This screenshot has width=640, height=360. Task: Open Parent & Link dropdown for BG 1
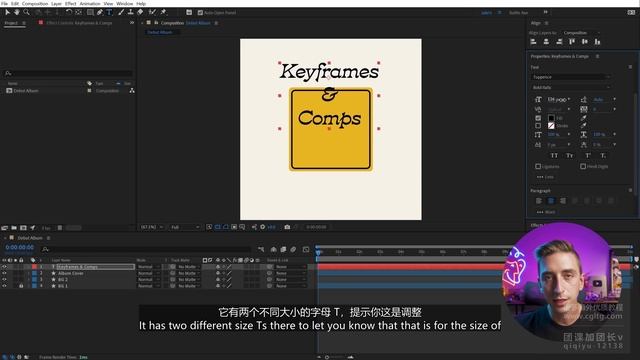(x=291, y=286)
